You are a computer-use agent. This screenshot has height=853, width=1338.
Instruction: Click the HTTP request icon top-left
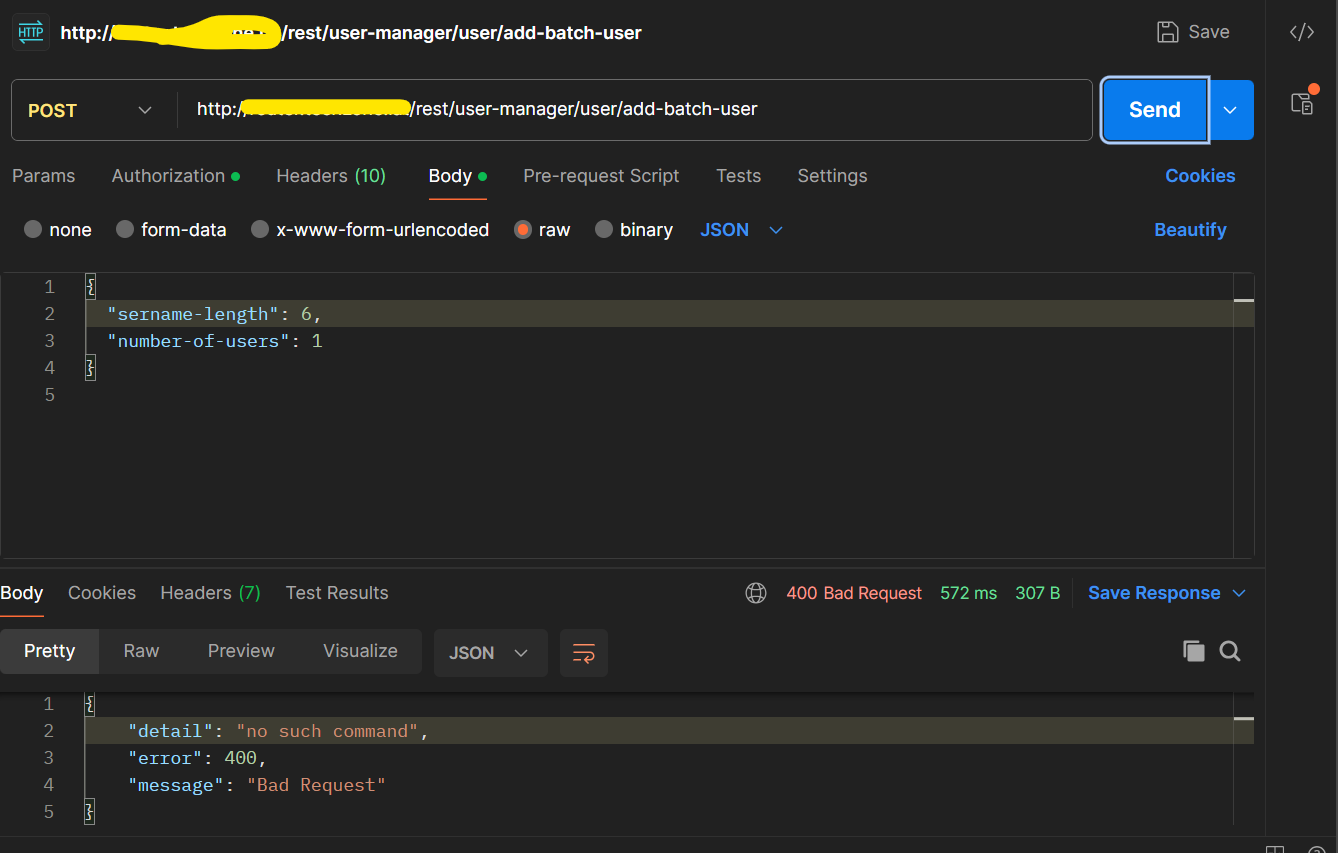tap(31, 31)
